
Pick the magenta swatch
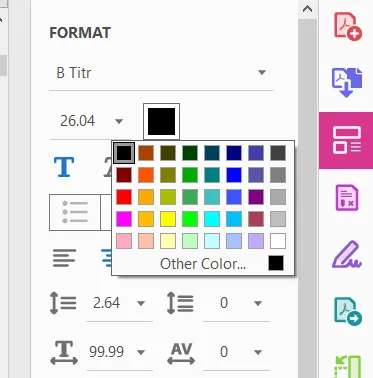click(x=124, y=219)
